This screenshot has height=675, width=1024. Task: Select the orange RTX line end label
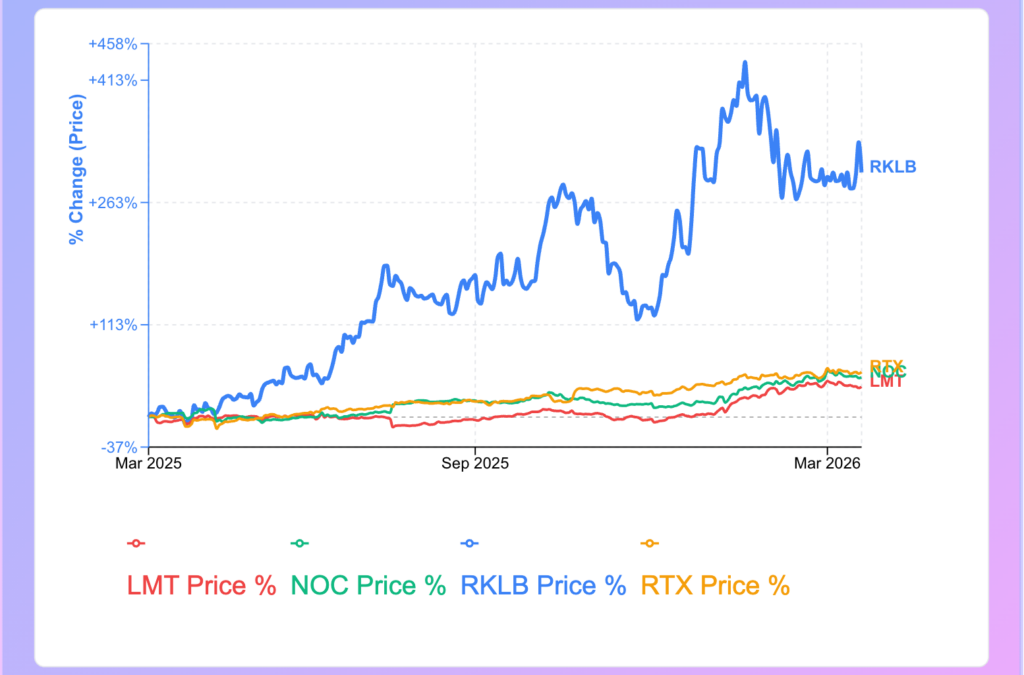(x=886, y=365)
